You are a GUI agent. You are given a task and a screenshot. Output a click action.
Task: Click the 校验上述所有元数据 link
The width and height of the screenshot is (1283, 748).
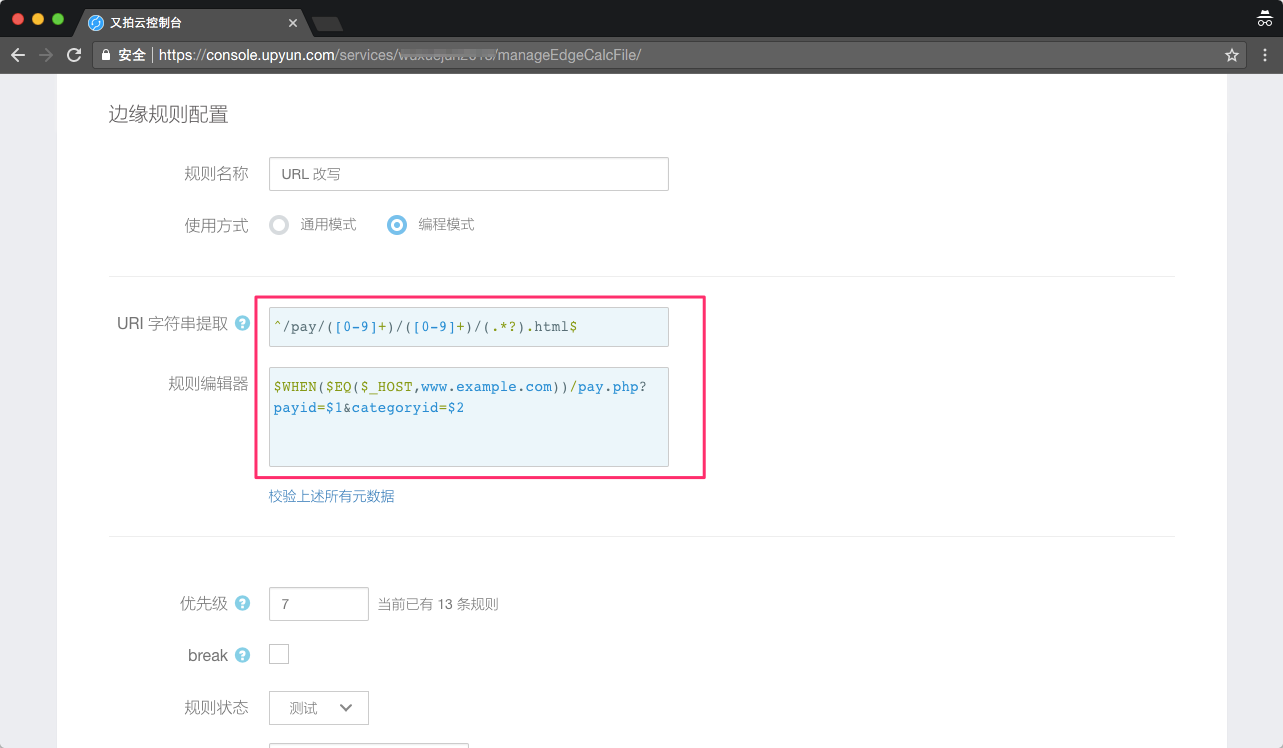pos(331,496)
